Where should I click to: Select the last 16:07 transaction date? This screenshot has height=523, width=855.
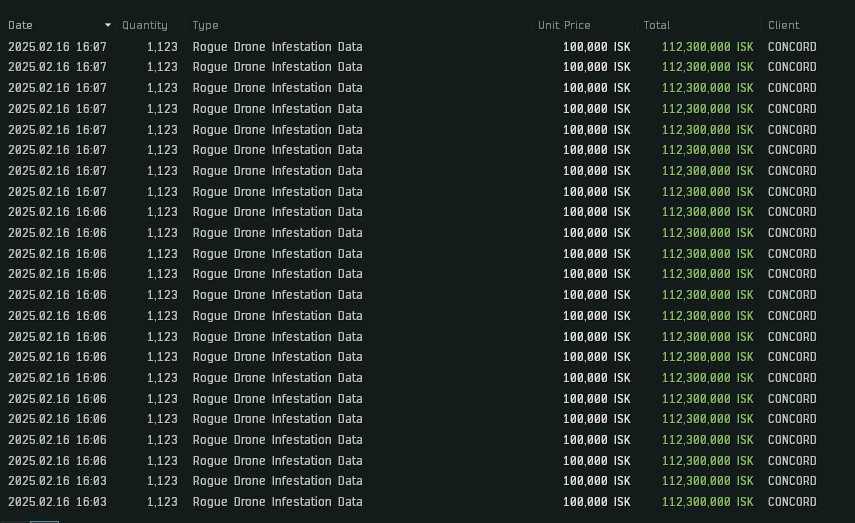tap(57, 192)
